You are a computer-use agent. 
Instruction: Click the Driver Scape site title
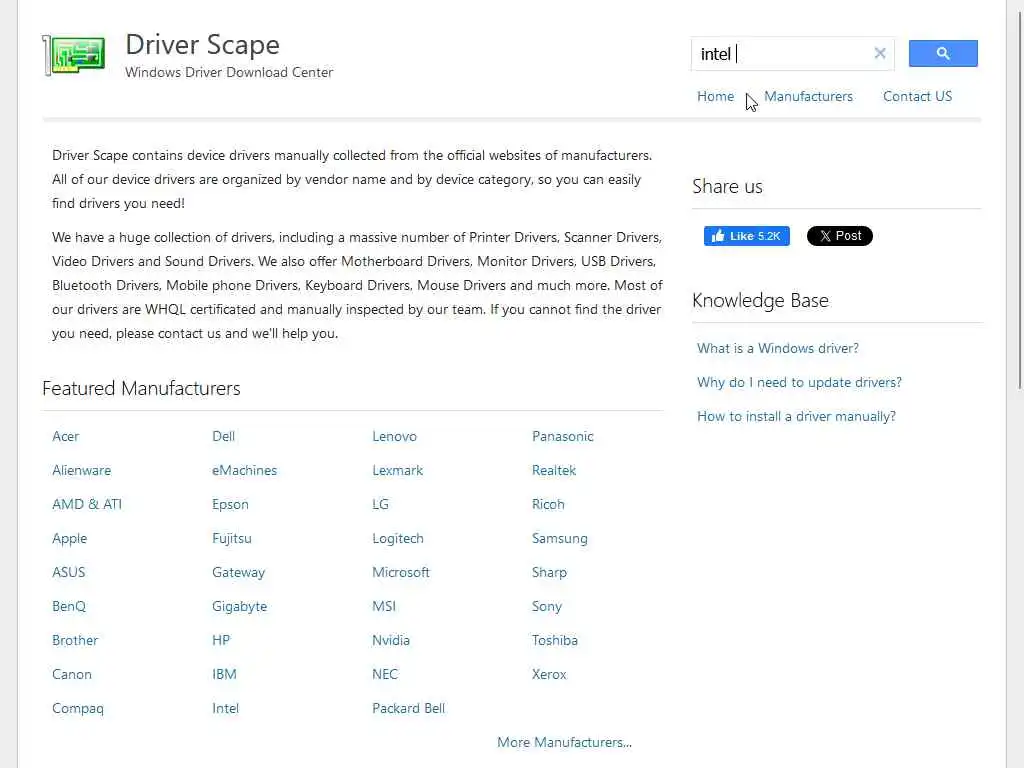(x=202, y=44)
